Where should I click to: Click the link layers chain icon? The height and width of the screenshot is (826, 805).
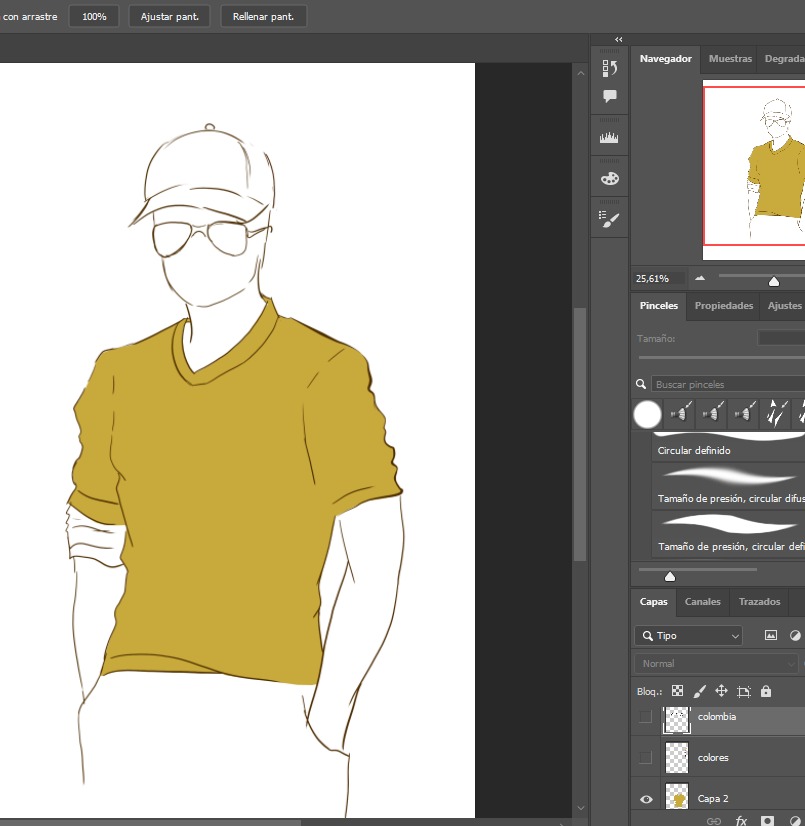[714, 821]
